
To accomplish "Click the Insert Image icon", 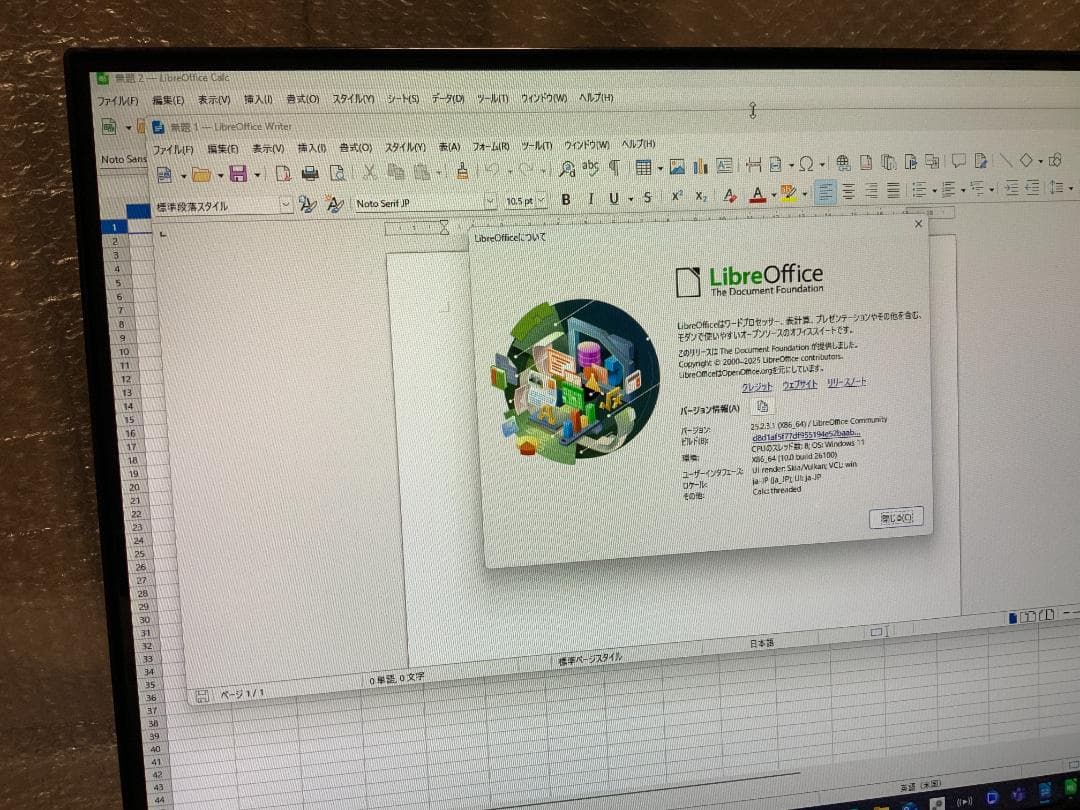I will [676, 163].
